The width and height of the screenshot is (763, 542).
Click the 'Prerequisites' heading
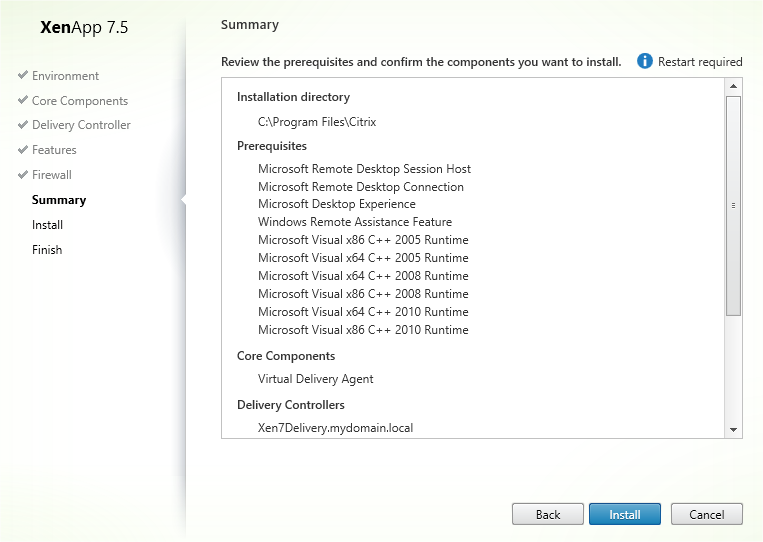pyautogui.click(x=272, y=146)
